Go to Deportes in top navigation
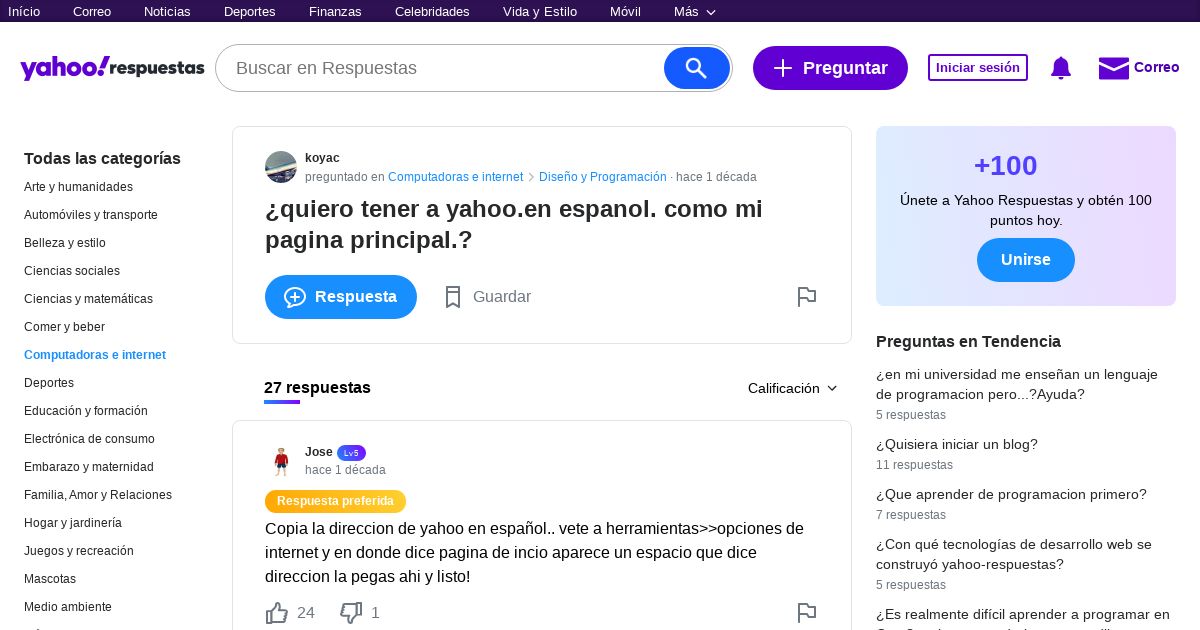Screen dimensions: 1200x630 click(250, 12)
